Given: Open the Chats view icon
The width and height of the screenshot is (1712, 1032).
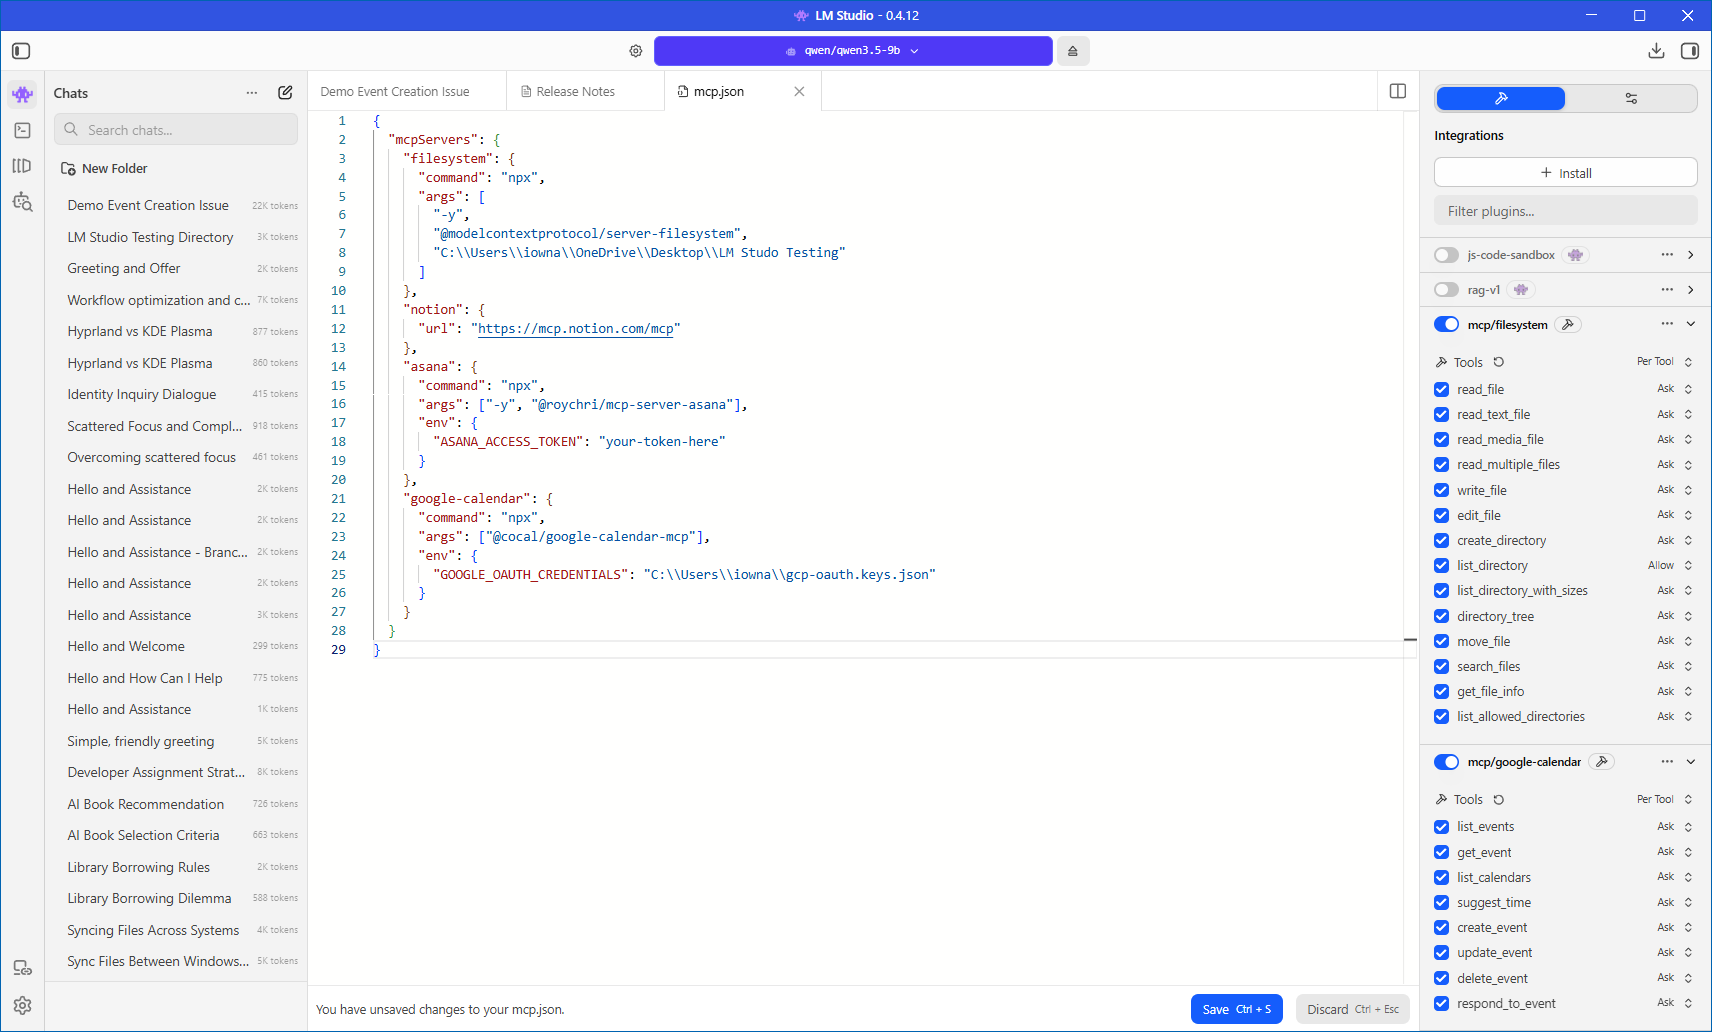Looking at the screenshot, I should point(22,94).
